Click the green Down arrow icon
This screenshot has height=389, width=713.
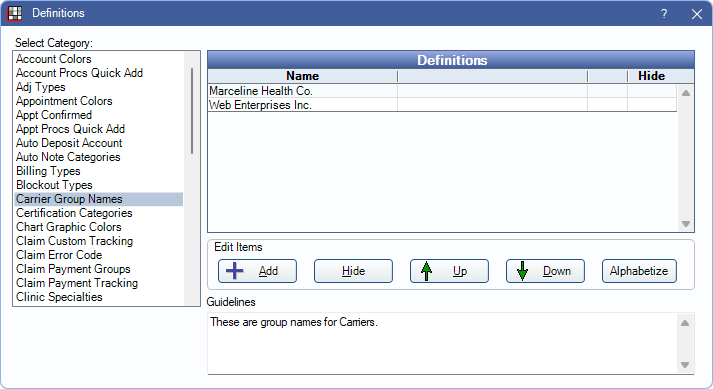tap(522, 271)
